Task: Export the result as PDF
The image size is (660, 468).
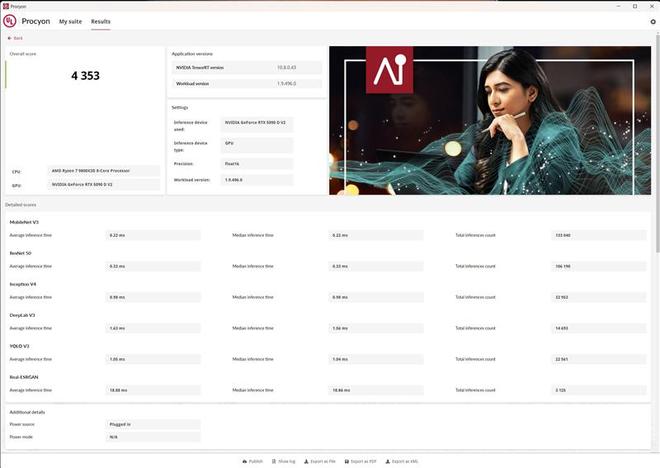Action: point(360,461)
